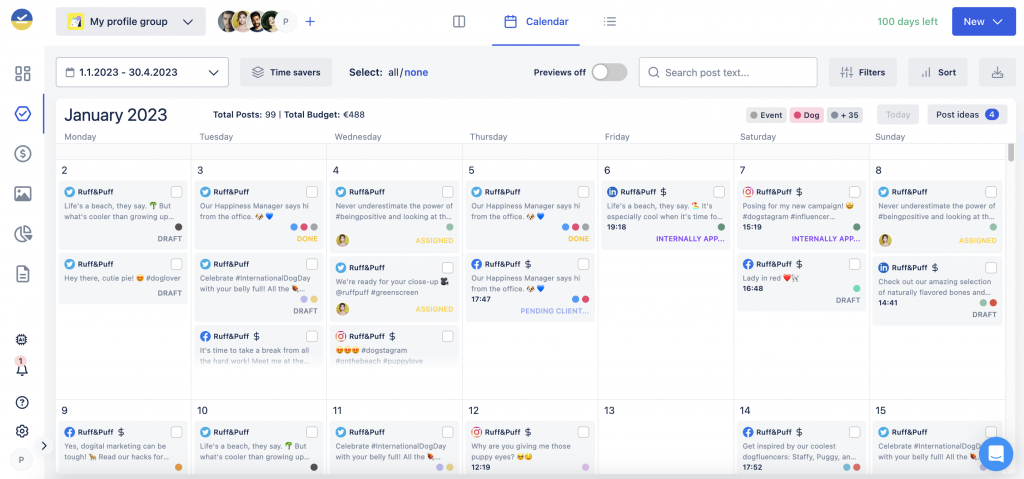The height and width of the screenshot is (479, 1024).
Task: Open the chat support bubble
Action: [995, 453]
